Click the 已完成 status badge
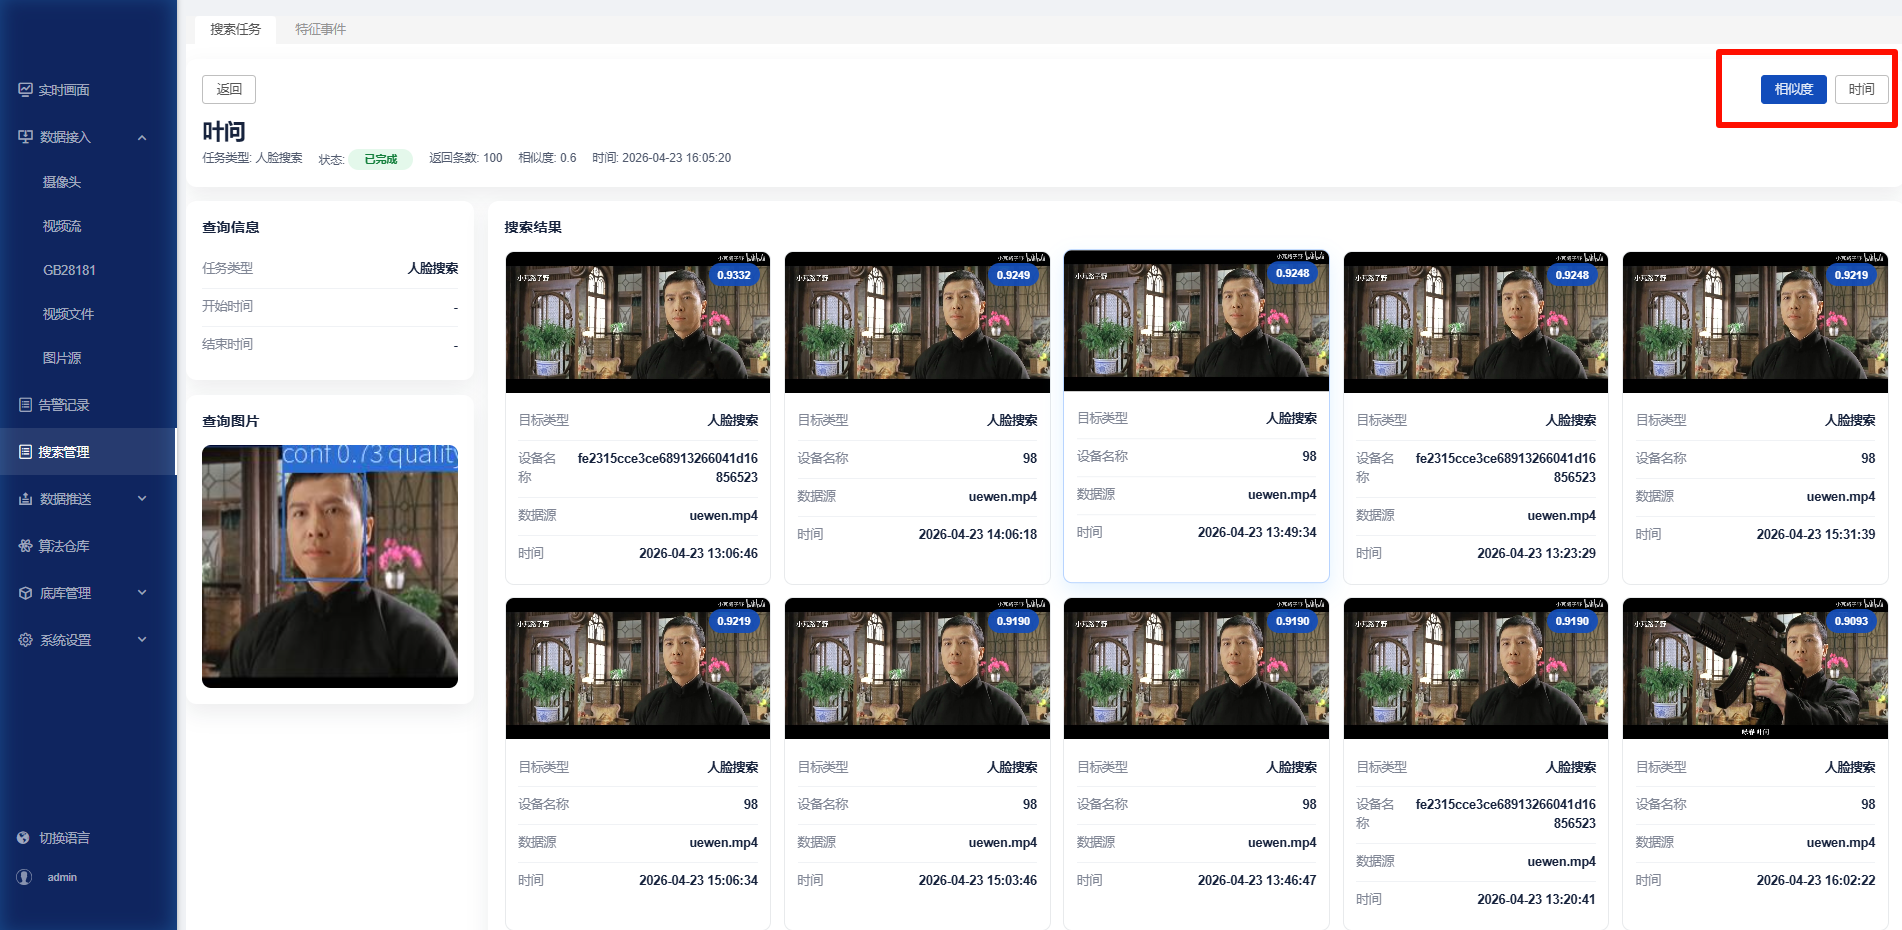 tap(381, 159)
